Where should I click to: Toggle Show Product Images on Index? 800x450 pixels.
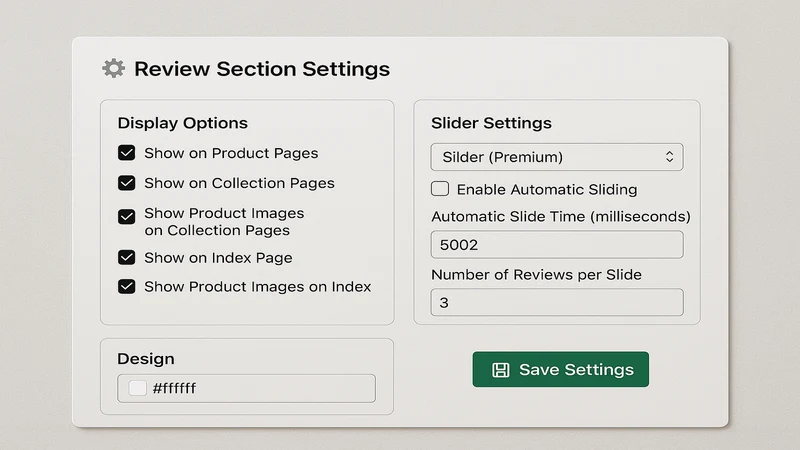[127, 286]
